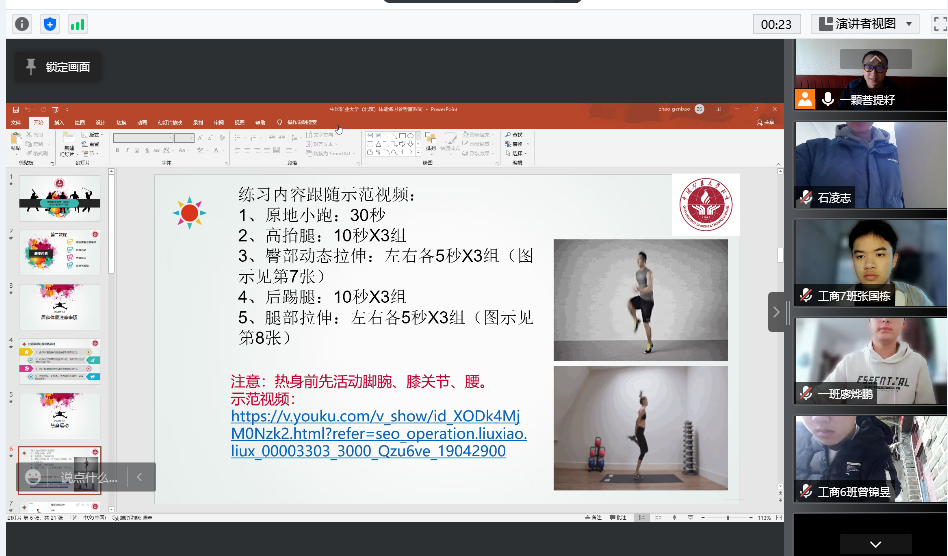Open the emoji picker in chat bar
948x556 pixels.
(x=34, y=477)
